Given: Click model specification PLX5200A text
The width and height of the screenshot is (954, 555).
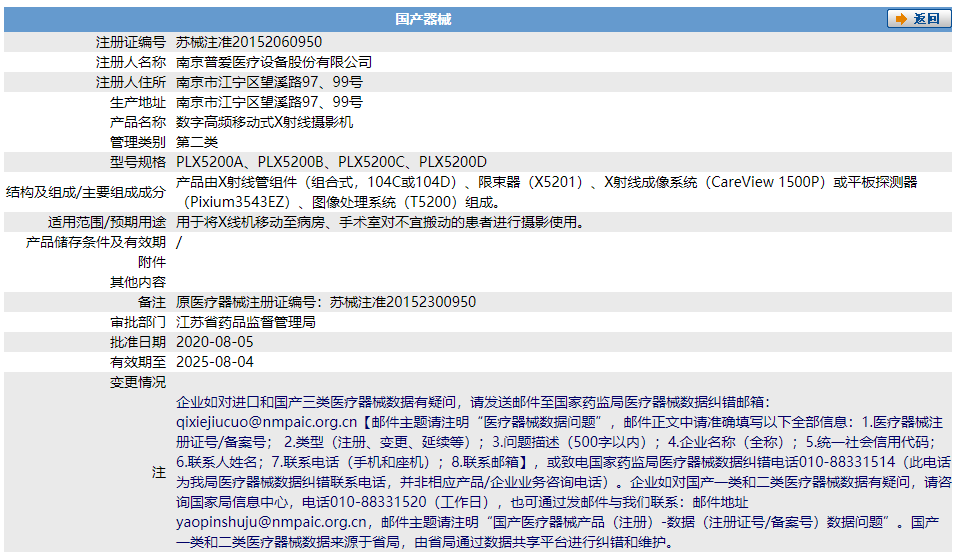Looking at the screenshot, I should (210, 162).
